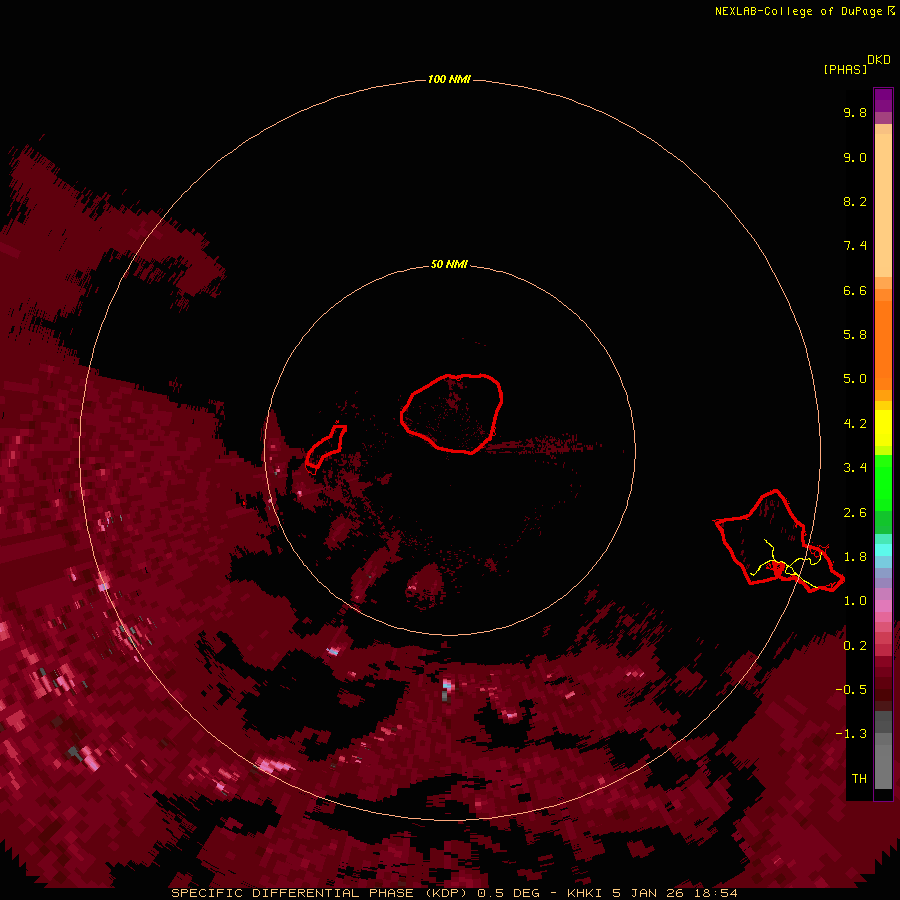Click the 7.4 scale value
Viewport: 900px width, 900px height.
pos(855,246)
